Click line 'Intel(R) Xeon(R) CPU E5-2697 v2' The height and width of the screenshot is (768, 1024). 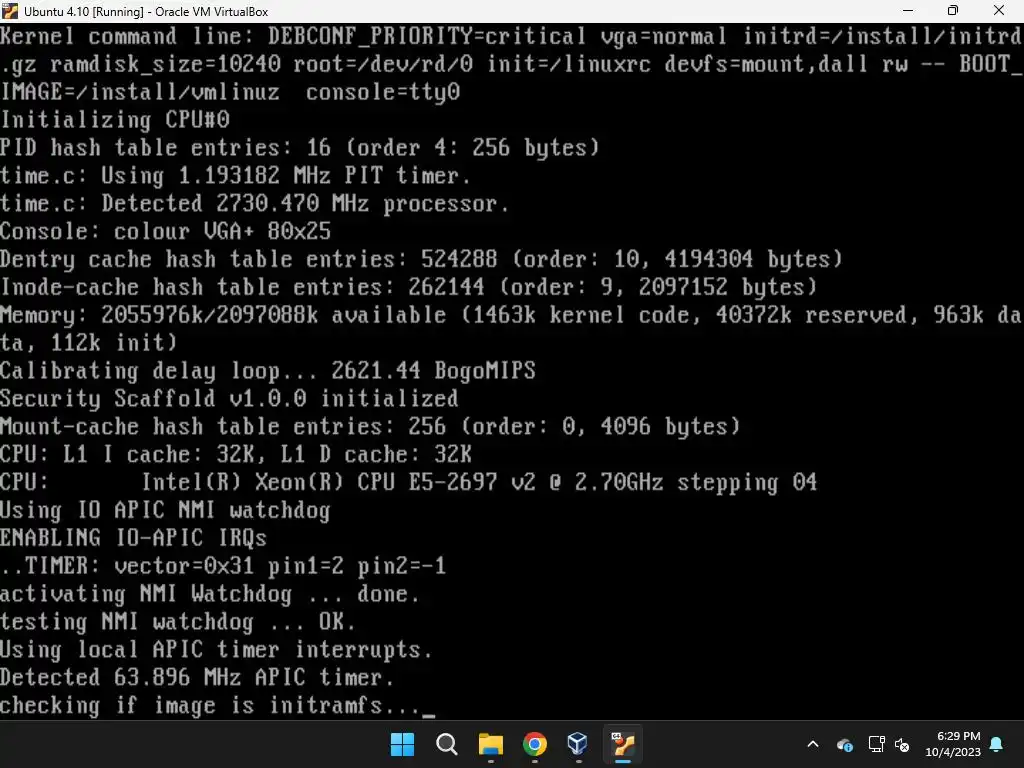[x=338, y=483]
